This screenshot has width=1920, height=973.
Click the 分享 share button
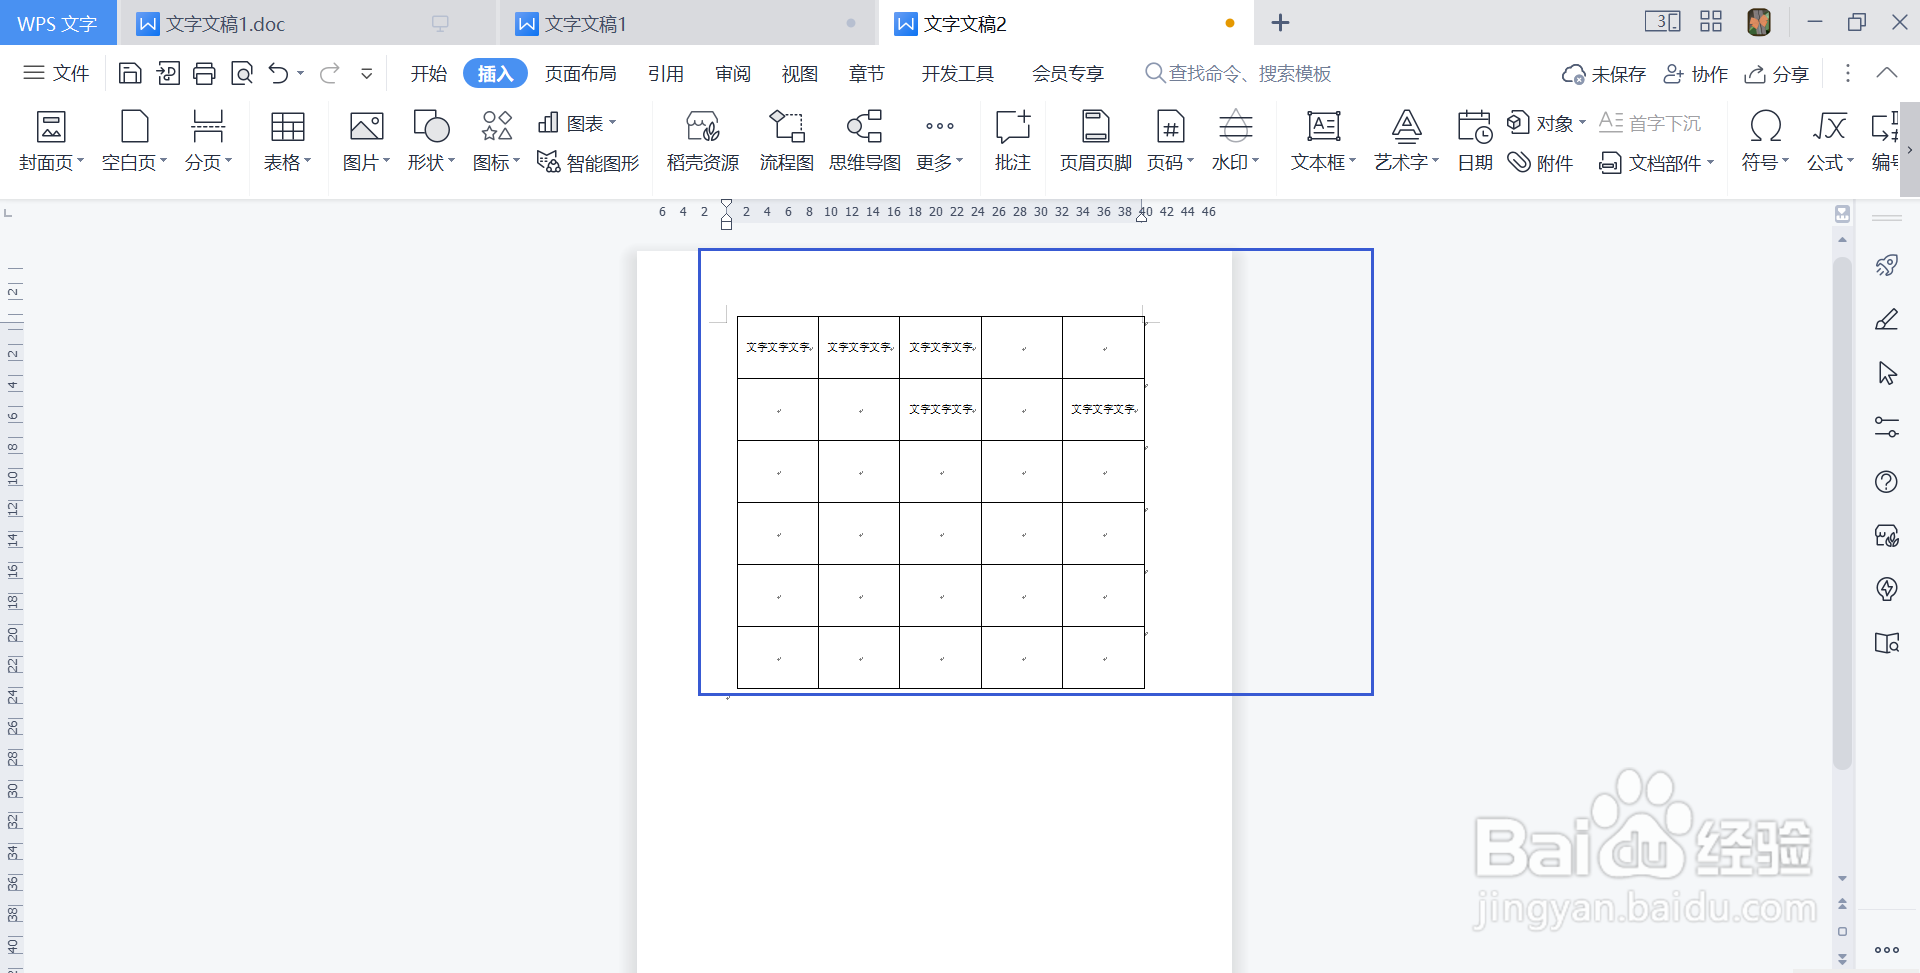[x=1777, y=74]
